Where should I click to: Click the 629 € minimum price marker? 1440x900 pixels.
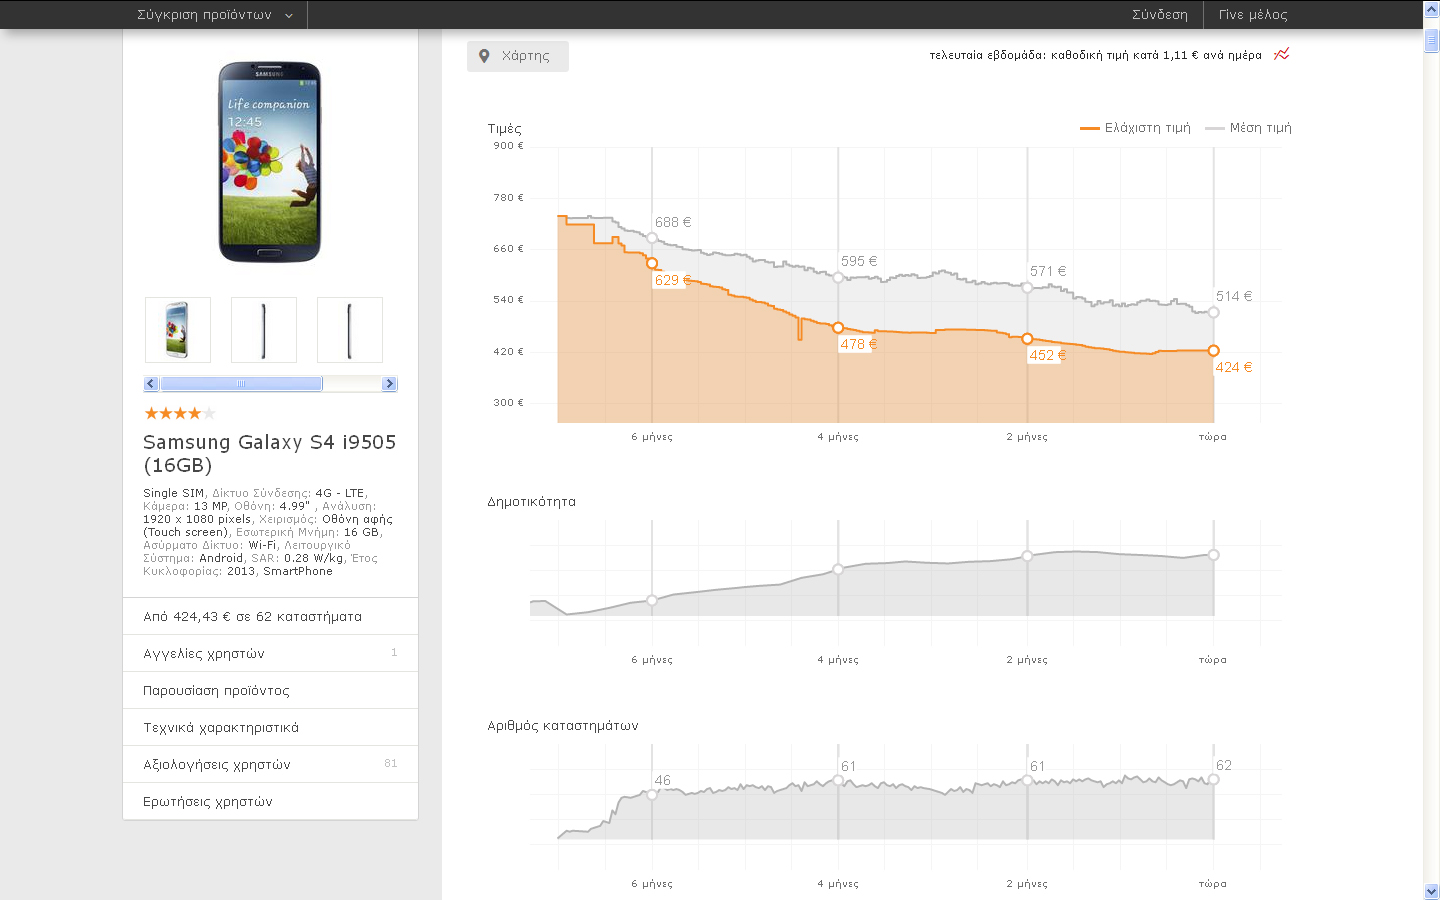point(652,264)
